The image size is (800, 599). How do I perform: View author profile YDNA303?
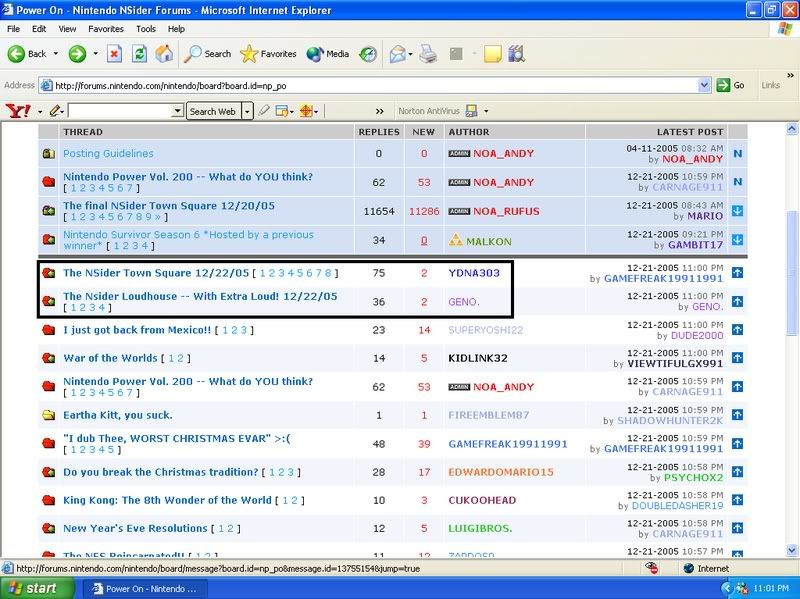click(474, 273)
